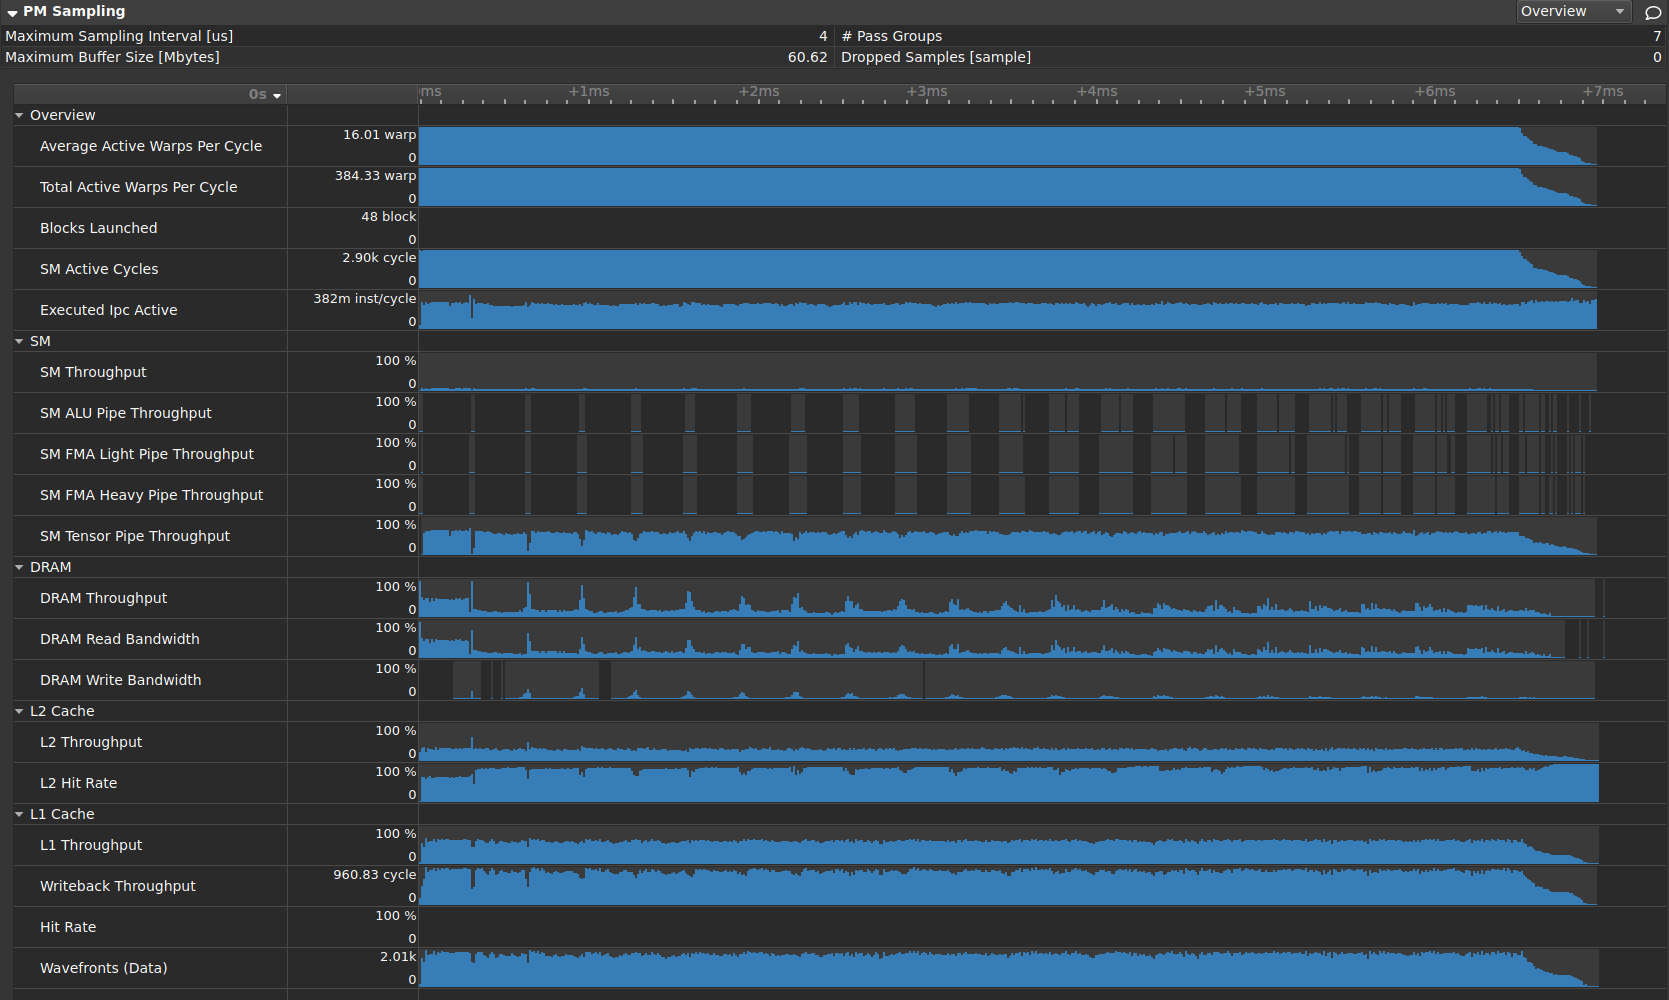The width and height of the screenshot is (1669, 1000).
Task: Open the 0s timeline offset dropdown
Action: tap(264, 94)
